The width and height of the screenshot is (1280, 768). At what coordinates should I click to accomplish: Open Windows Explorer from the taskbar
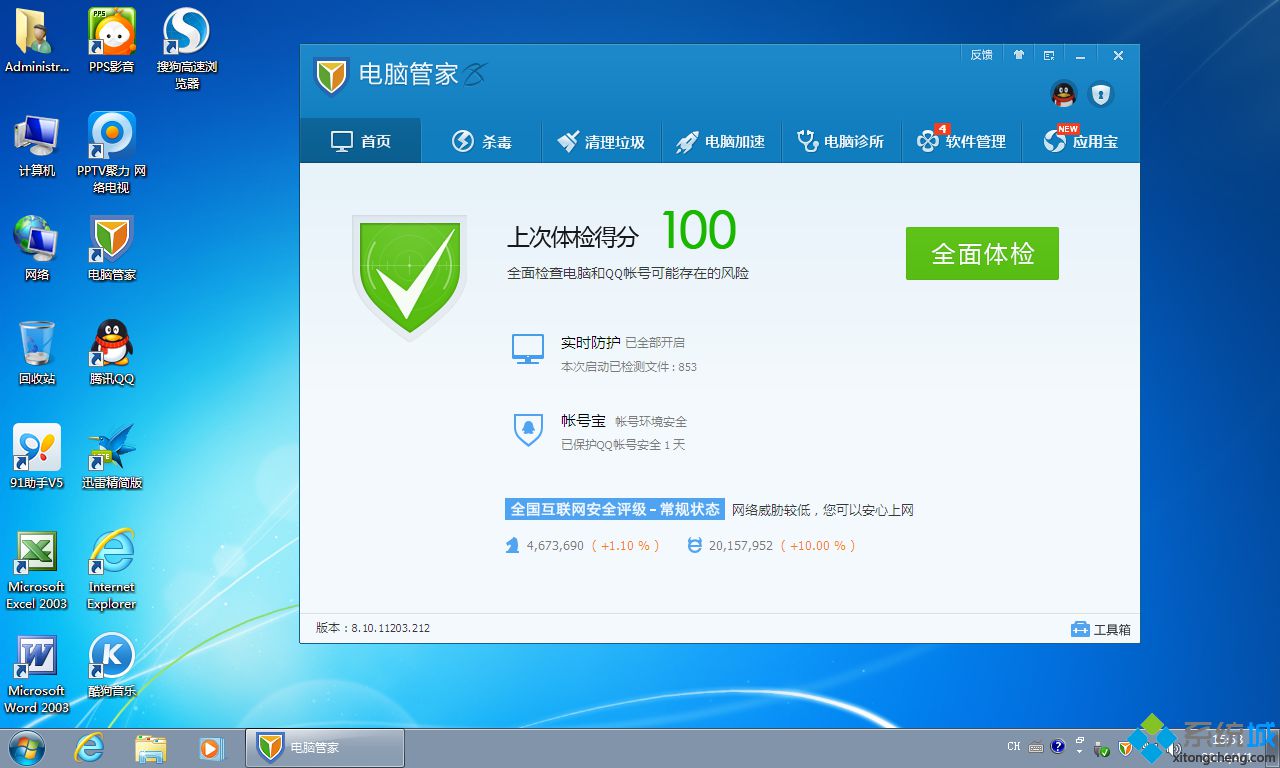151,747
